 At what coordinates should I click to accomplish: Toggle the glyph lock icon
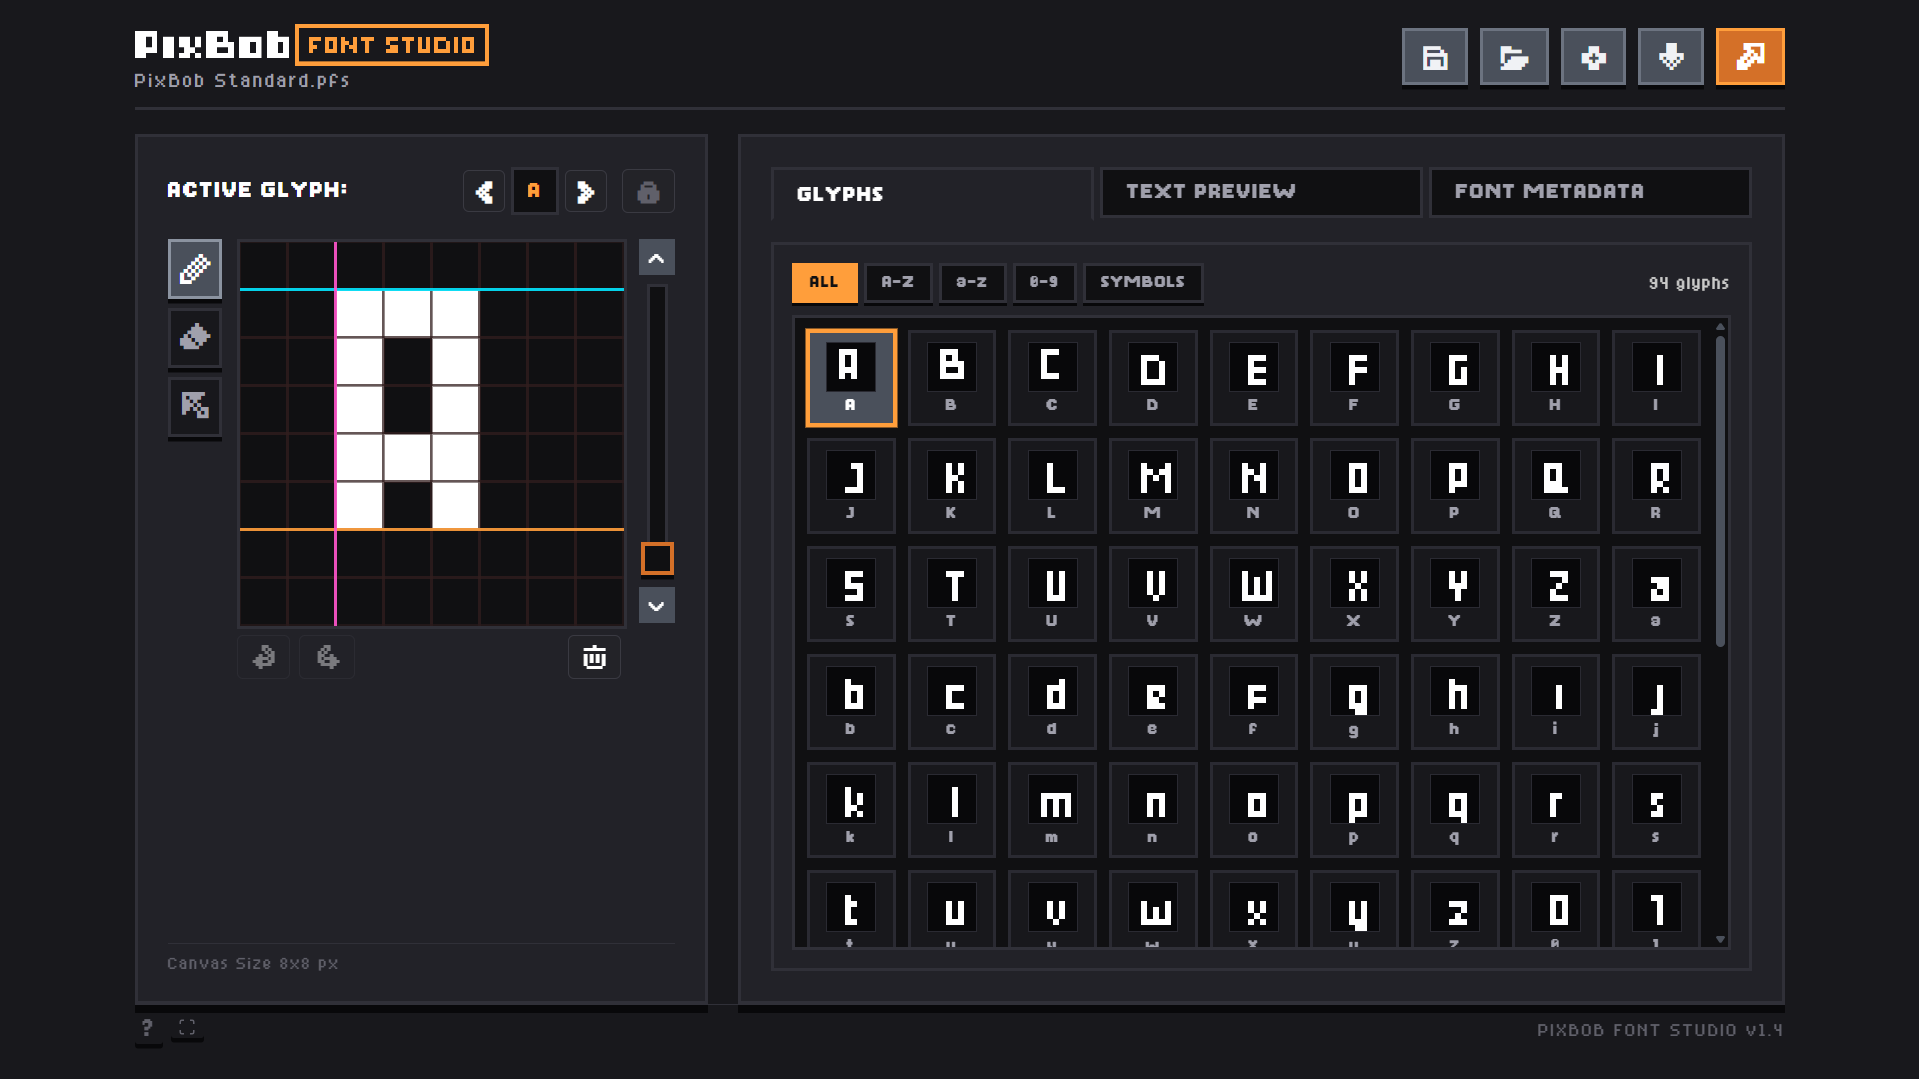click(648, 191)
